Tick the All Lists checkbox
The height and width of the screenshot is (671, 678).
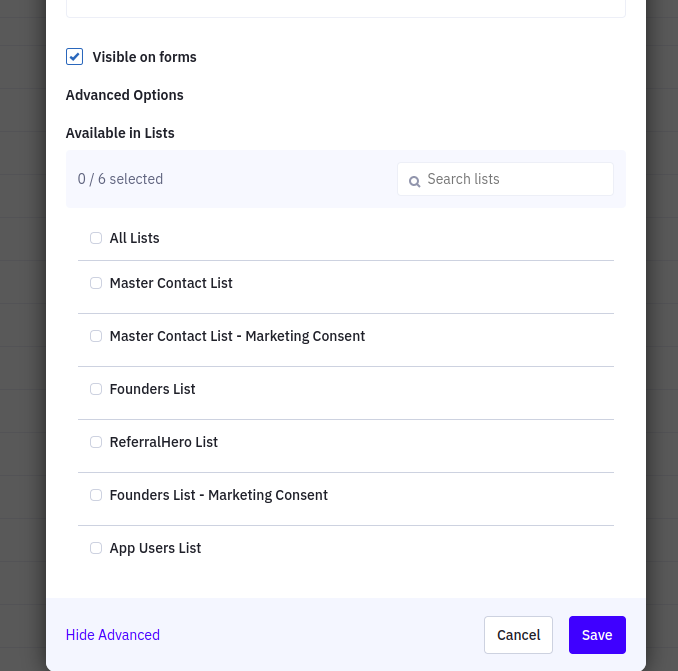pos(96,238)
